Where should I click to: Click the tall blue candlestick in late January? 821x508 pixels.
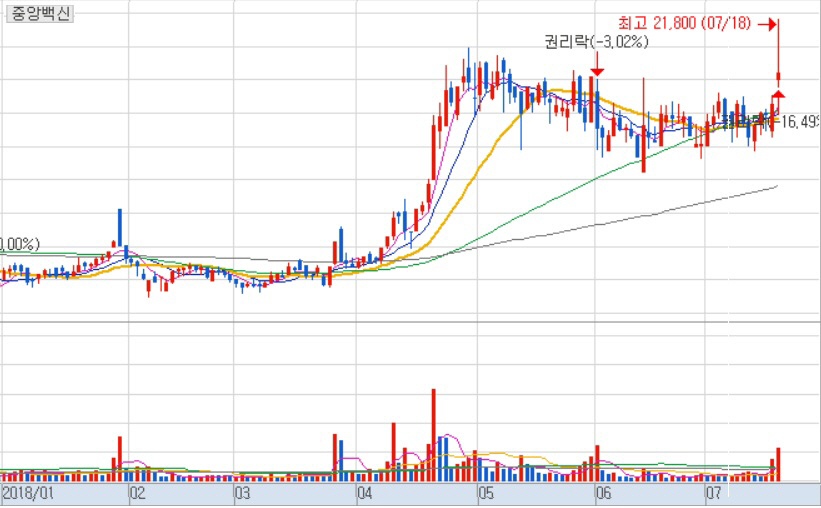pos(119,228)
